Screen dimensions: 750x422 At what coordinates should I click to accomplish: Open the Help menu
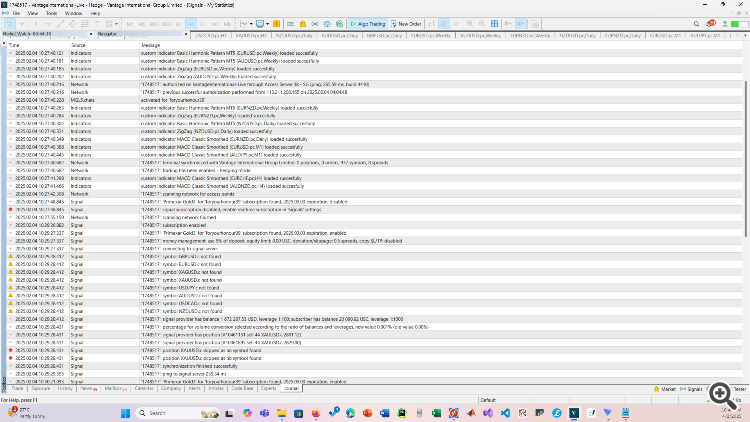[95, 13]
